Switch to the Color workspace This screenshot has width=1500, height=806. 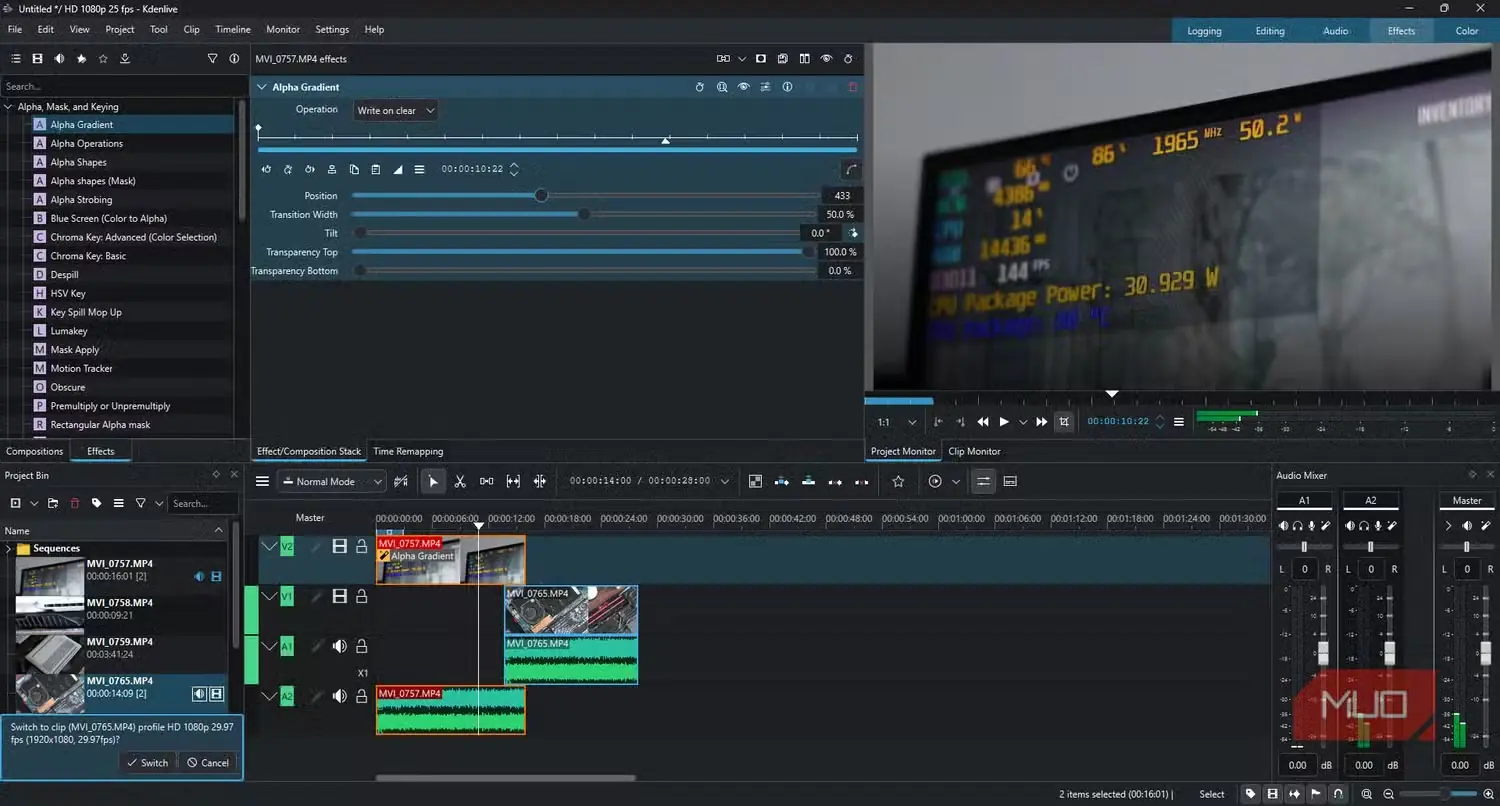click(x=1467, y=31)
